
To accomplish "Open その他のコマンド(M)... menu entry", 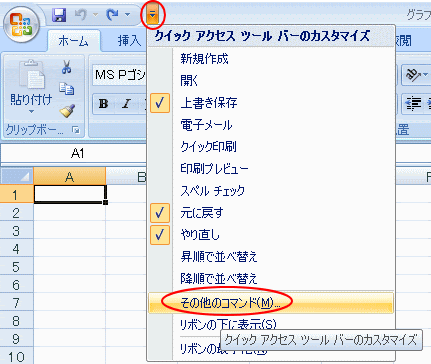I will pyautogui.click(x=271, y=303).
